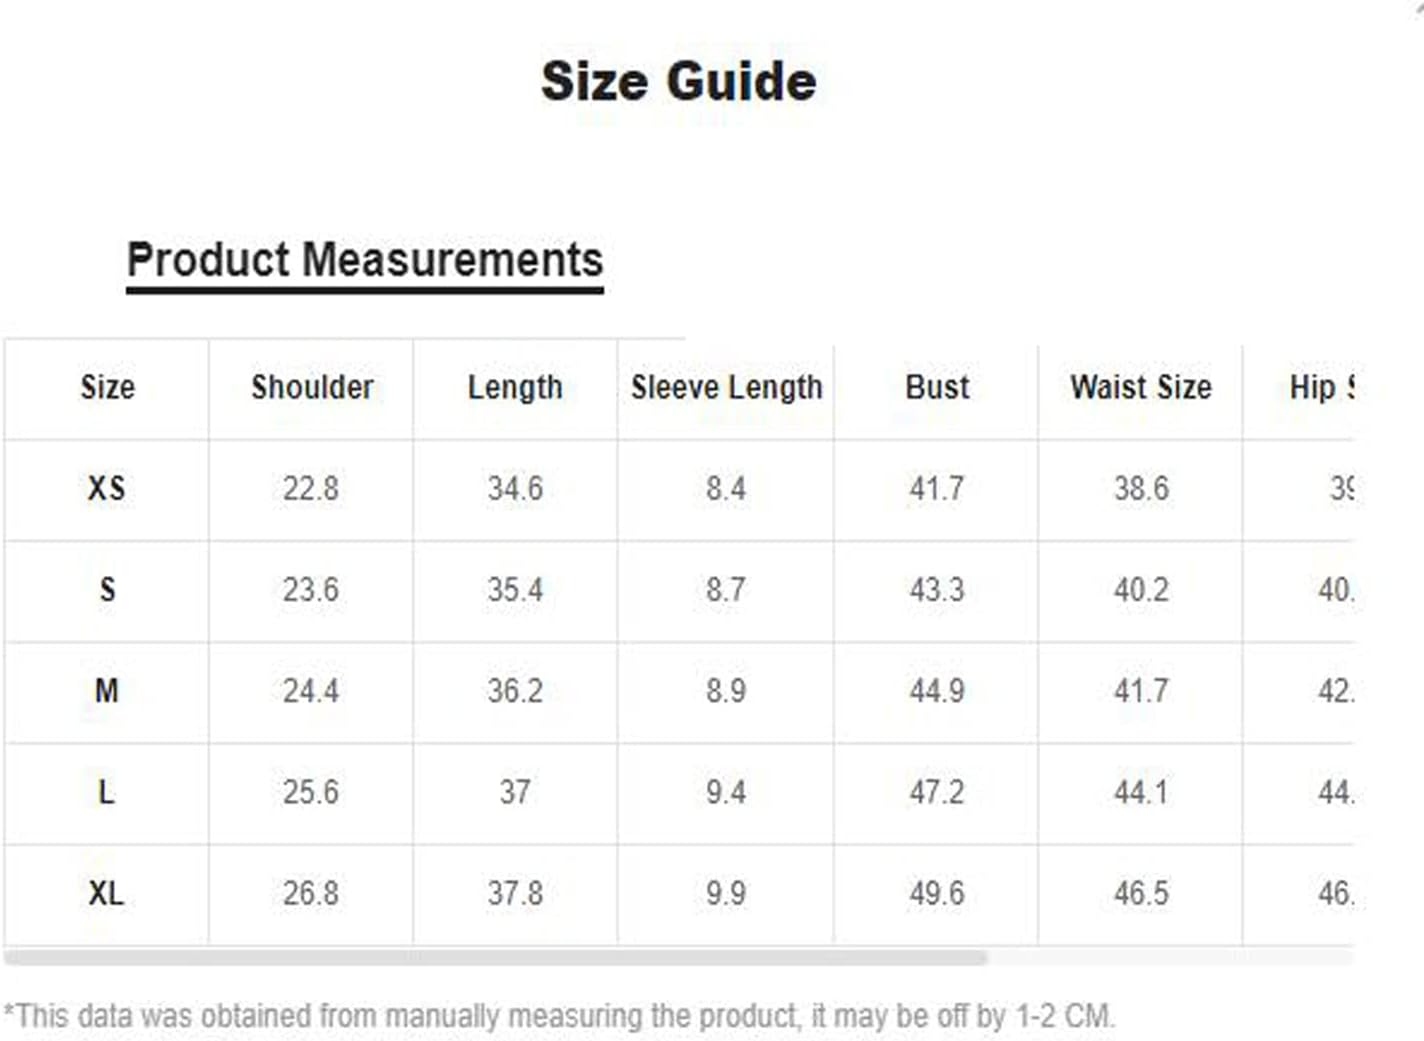Click the L length value 37
The width and height of the screenshot is (1424, 1041).
(515, 792)
